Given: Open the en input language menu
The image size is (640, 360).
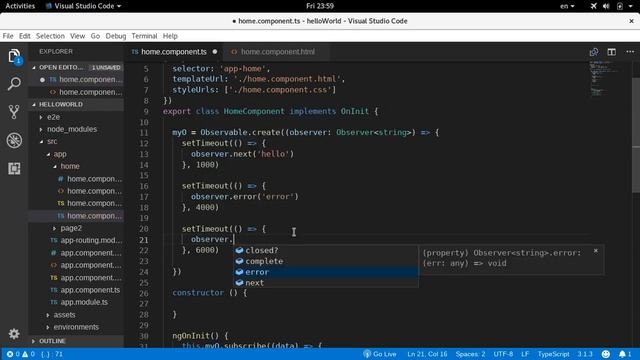Looking at the screenshot, I should (x=567, y=6).
